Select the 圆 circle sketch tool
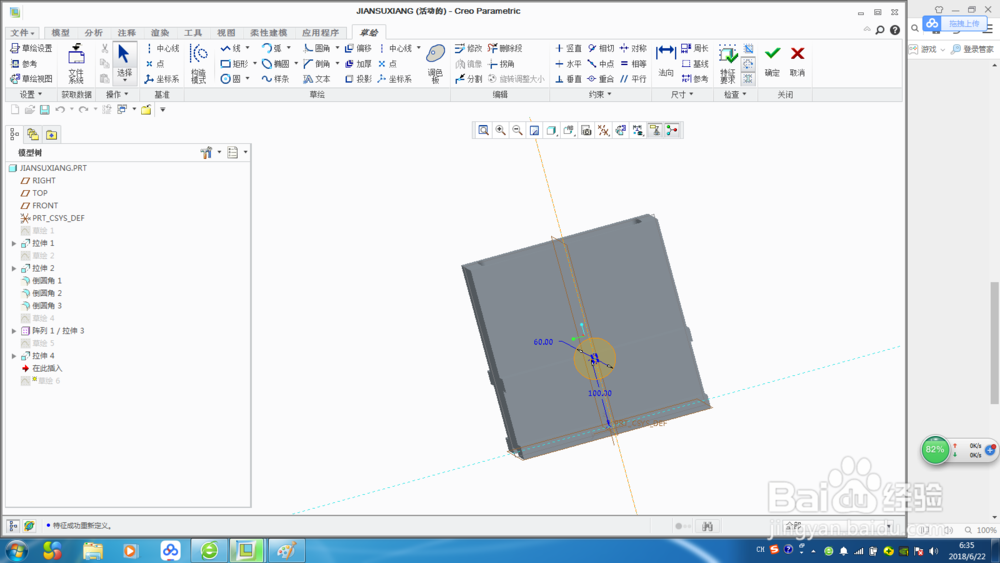Screen dimensions: 1000x563 pyautogui.click(x=231, y=79)
